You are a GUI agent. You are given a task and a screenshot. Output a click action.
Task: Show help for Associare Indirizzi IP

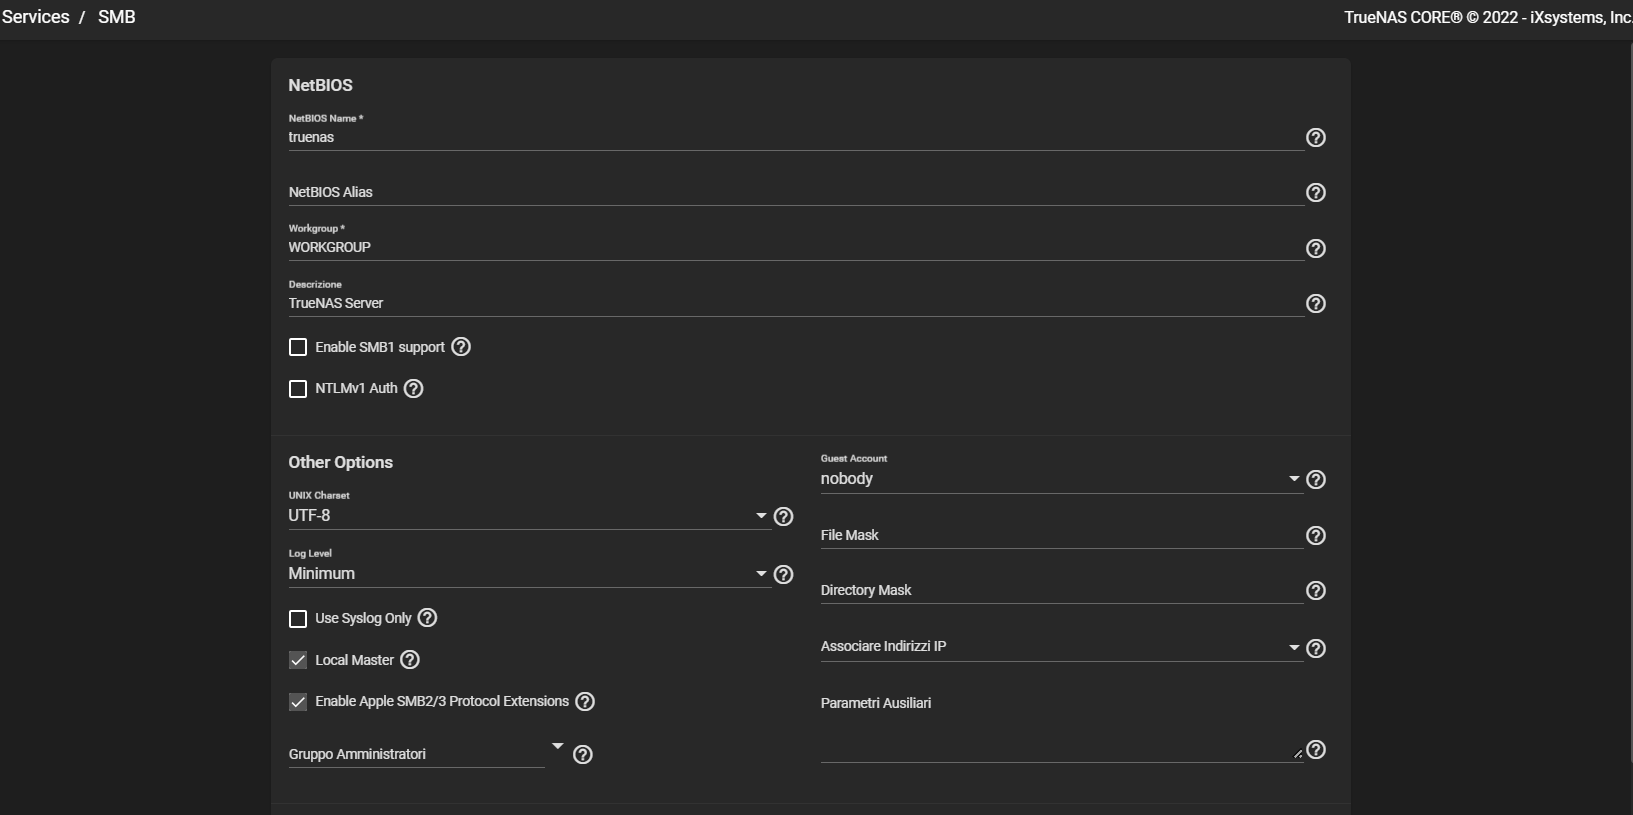pyautogui.click(x=1316, y=649)
